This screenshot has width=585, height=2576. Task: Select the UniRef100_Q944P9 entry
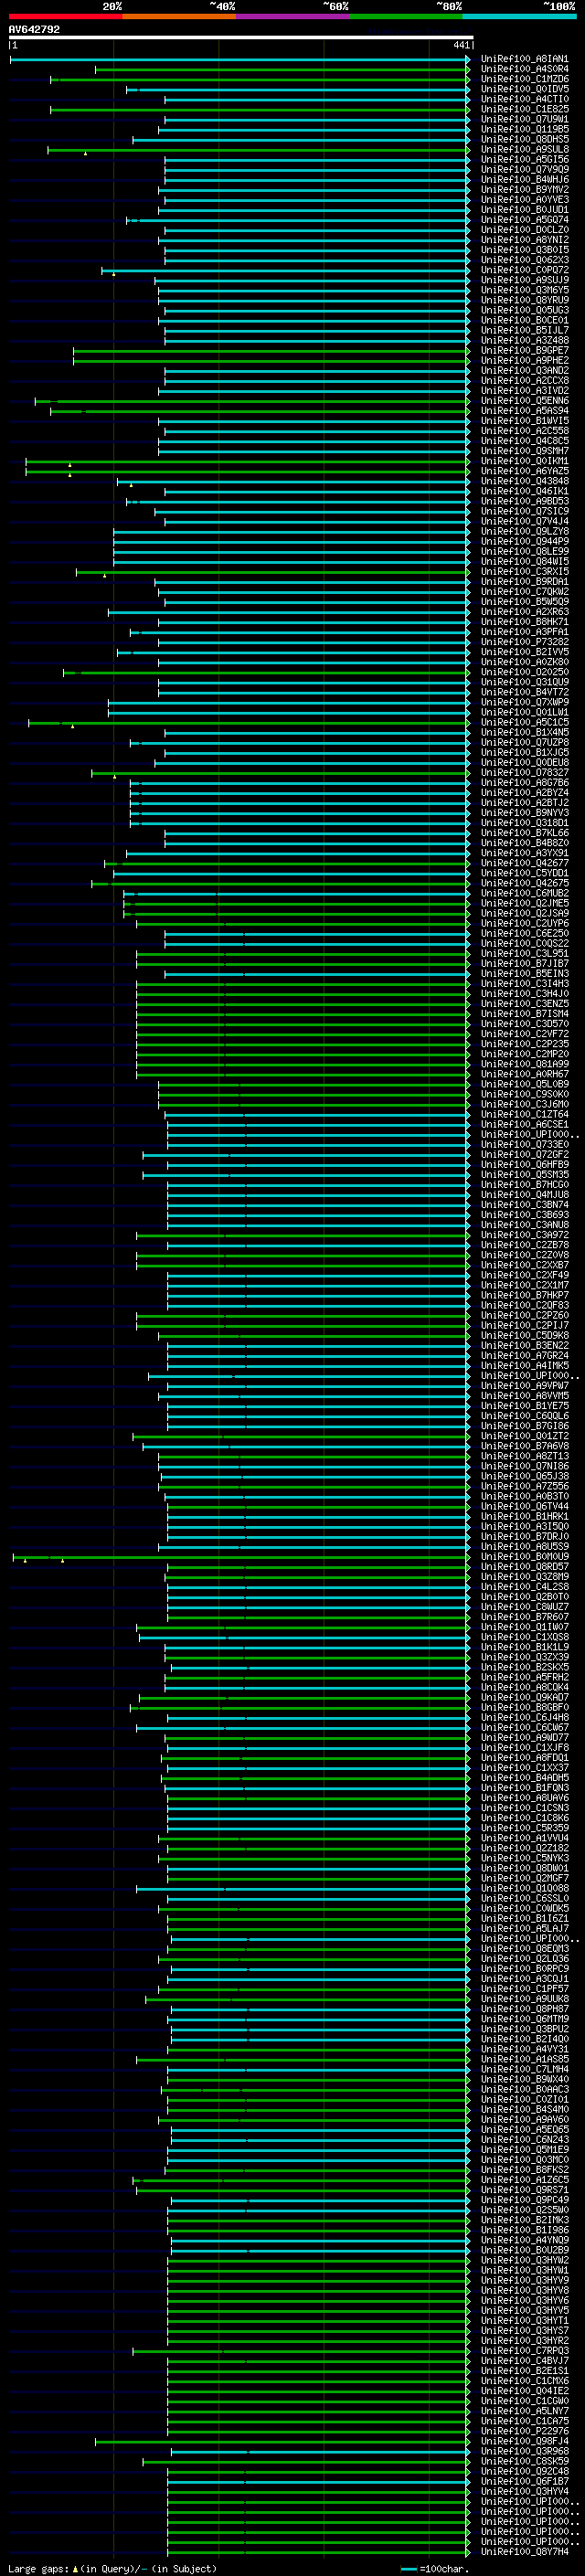[x=525, y=541]
